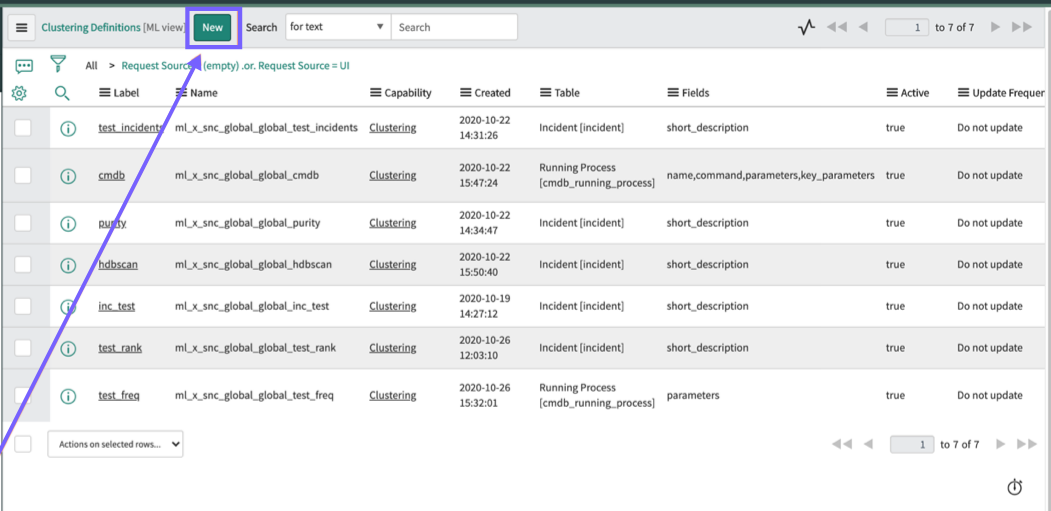Viewport: 1051px width, 511px height.
Task: Open the hdbscan label link
Action: pyautogui.click(x=118, y=264)
